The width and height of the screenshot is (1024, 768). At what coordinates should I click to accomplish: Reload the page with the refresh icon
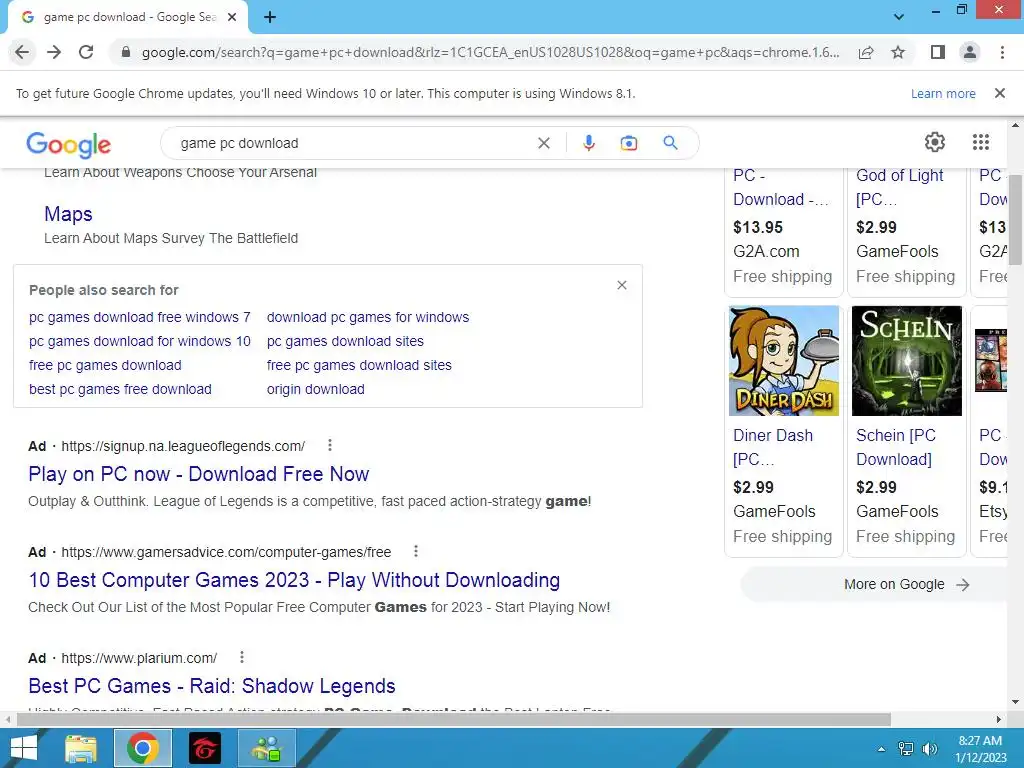click(x=86, y=52)
